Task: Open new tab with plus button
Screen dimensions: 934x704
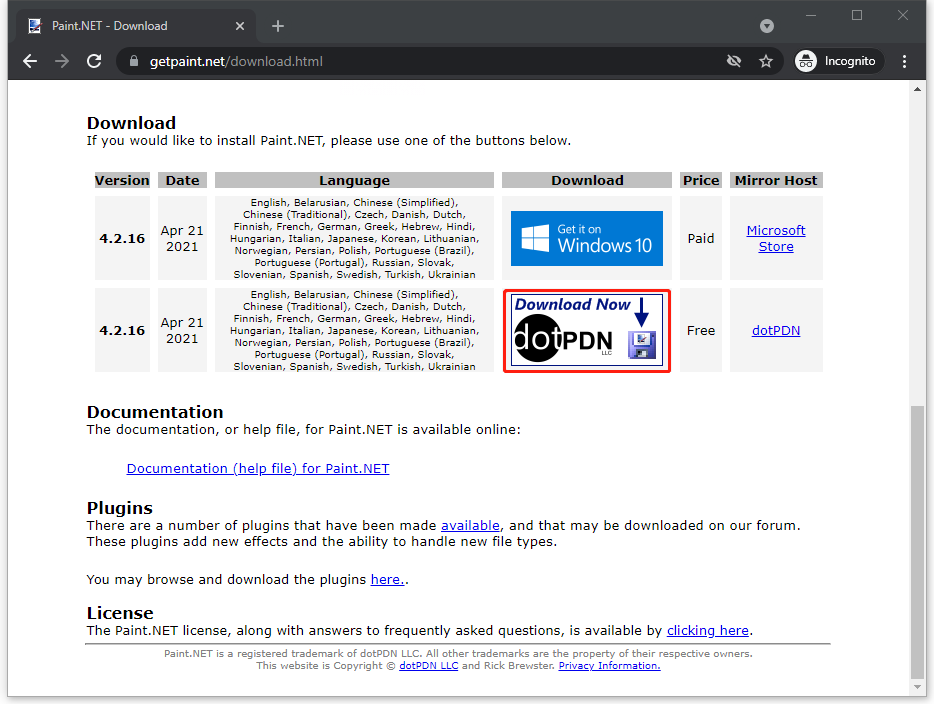Action: tap(278, 26)
